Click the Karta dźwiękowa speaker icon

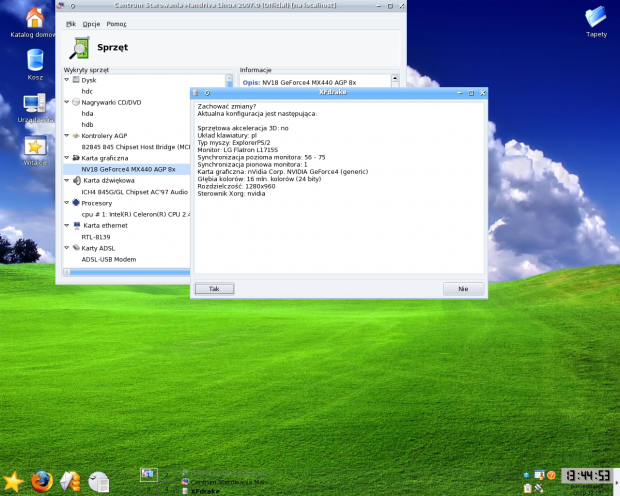(77, 180)
